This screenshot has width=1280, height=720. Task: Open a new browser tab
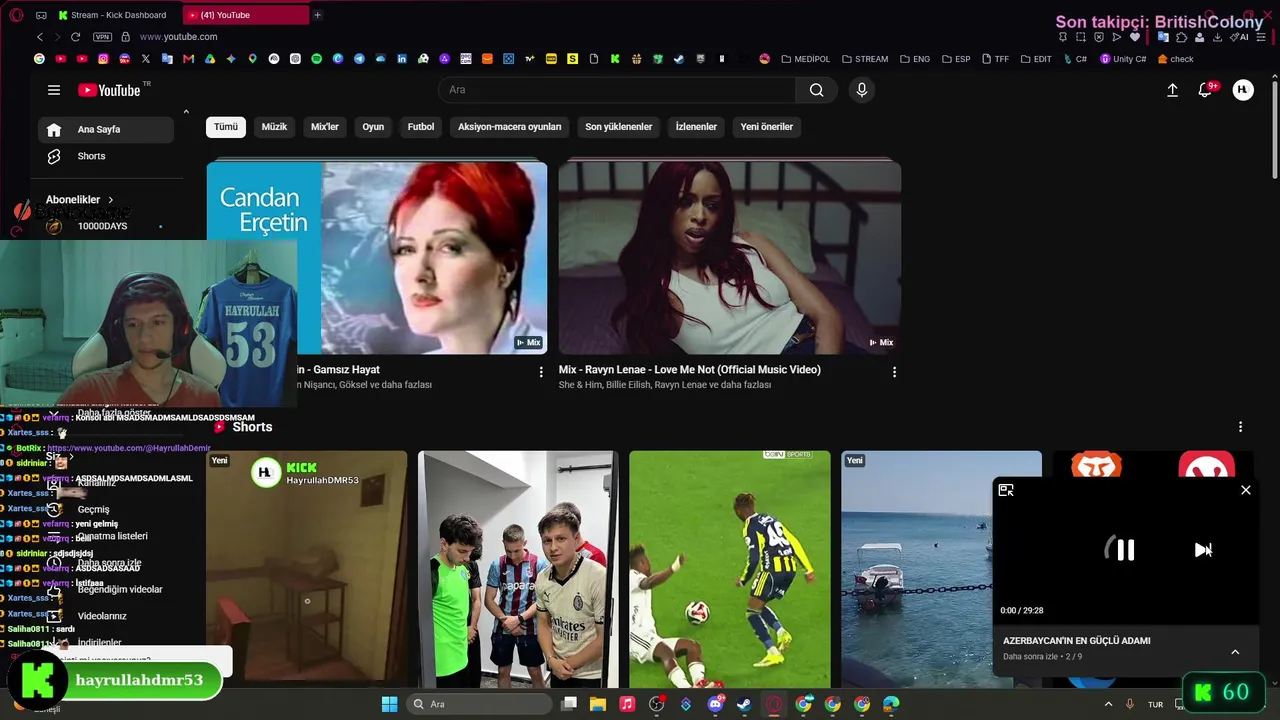(x=317, y=15)
